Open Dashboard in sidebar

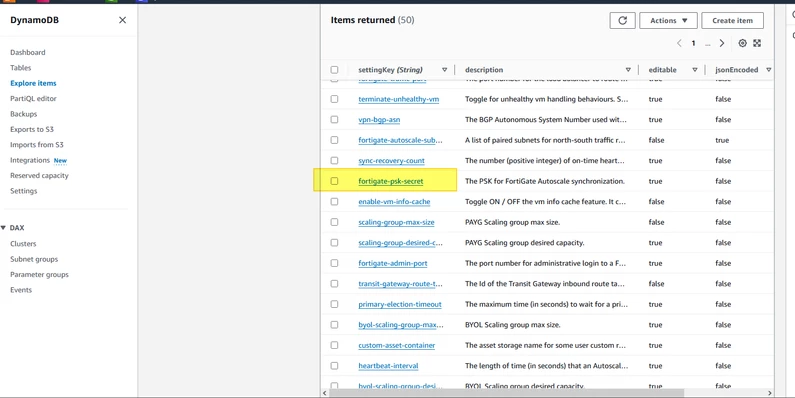coord(27,52)
